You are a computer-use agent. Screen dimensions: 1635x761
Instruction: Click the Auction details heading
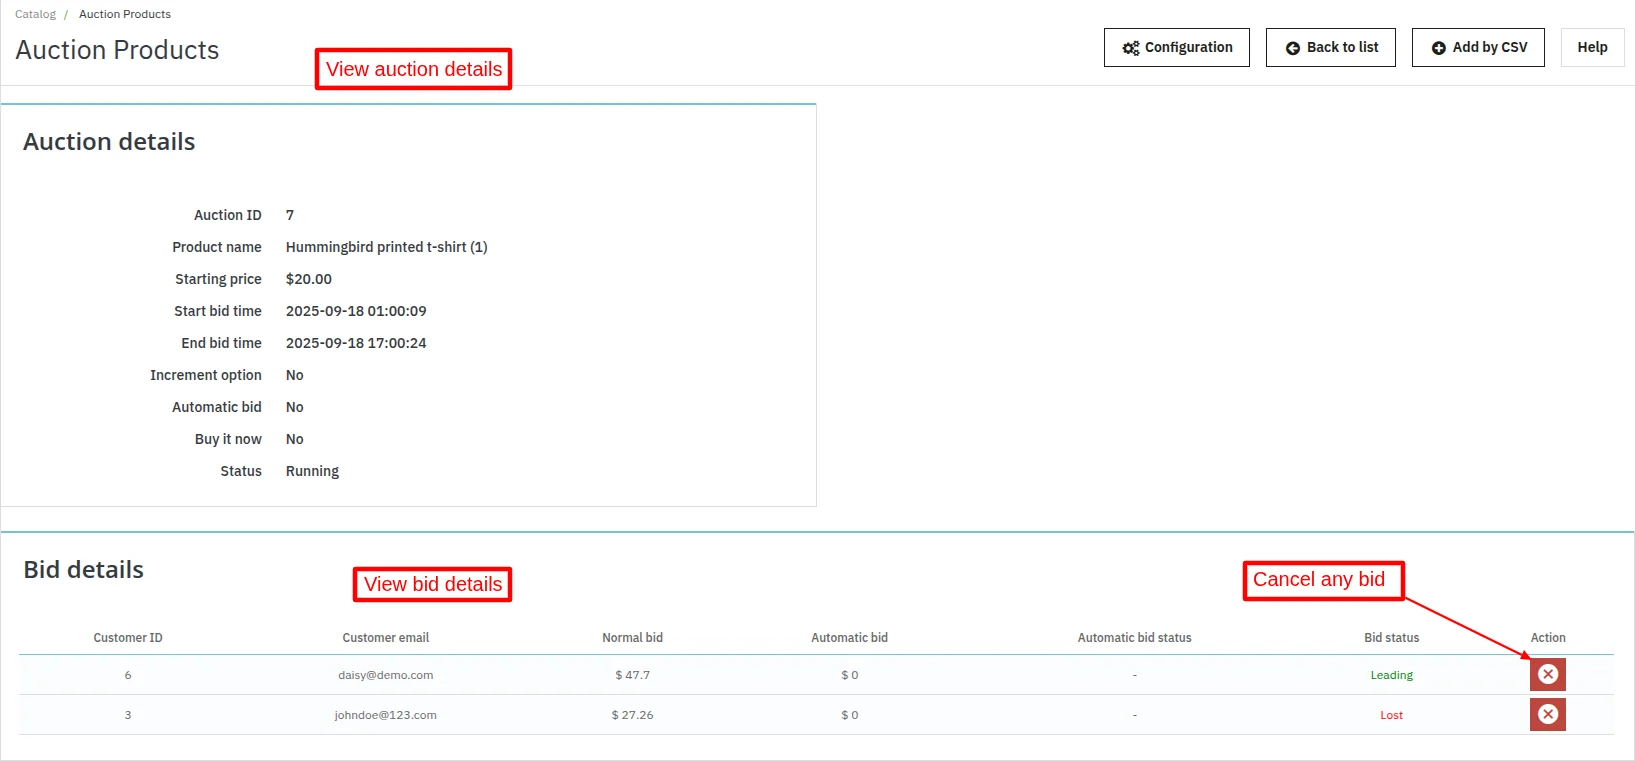(x=109, y=142)
